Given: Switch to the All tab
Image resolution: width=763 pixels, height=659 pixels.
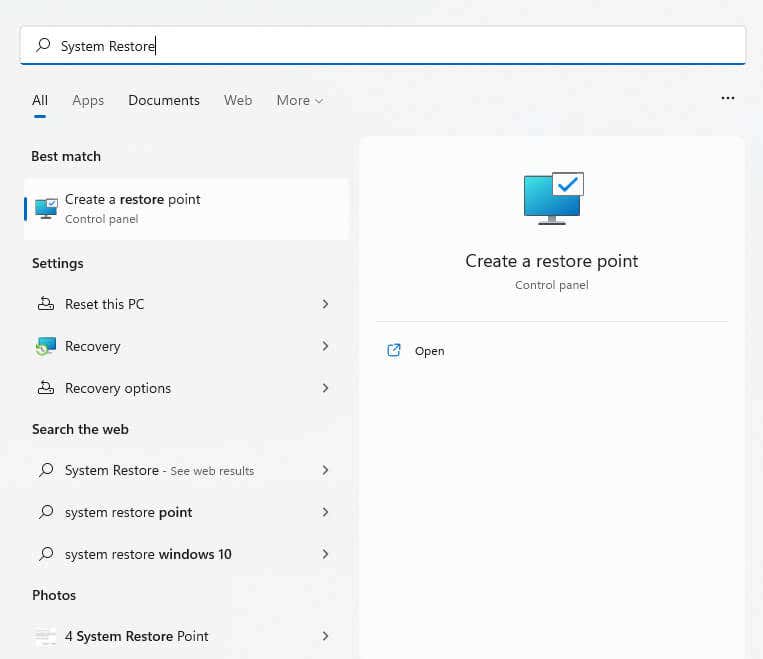Looking at the screenshot, I should point(40,100).
